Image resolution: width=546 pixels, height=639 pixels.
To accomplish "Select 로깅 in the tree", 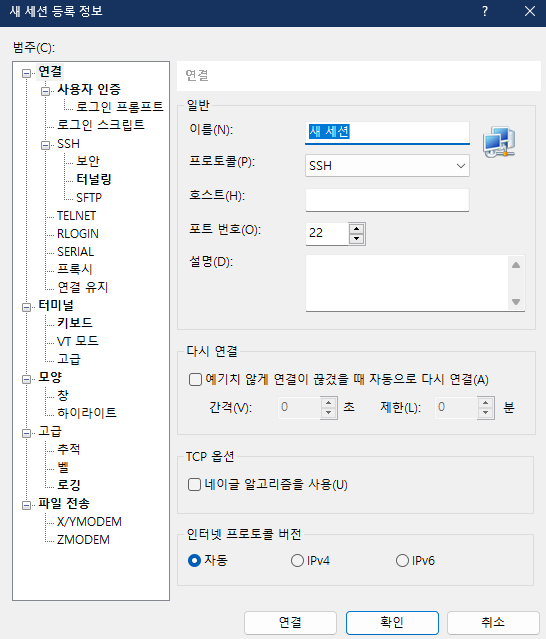I will [68, 485].
